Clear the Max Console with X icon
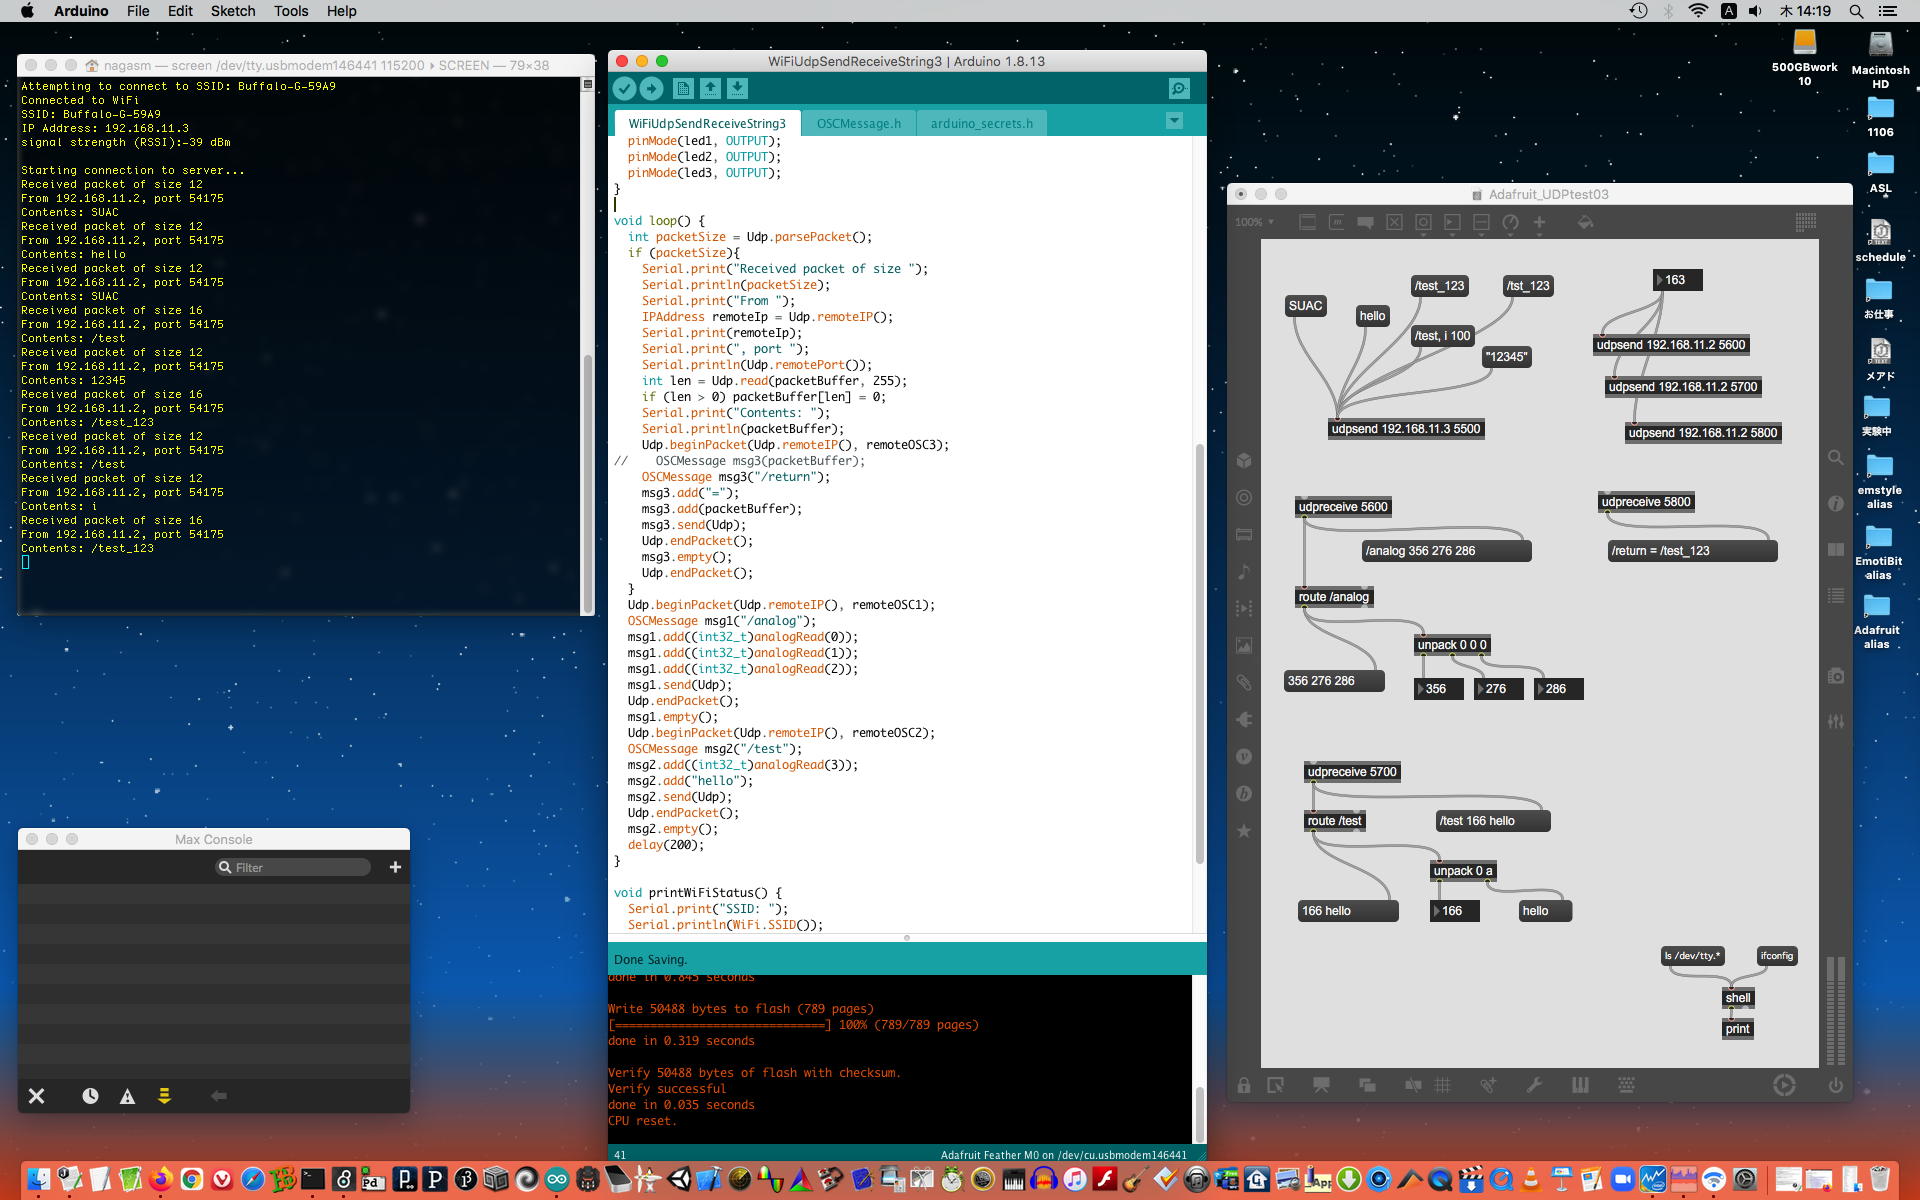Viewport: 1920px width, 1200px height. click(x=37, y=1096)
